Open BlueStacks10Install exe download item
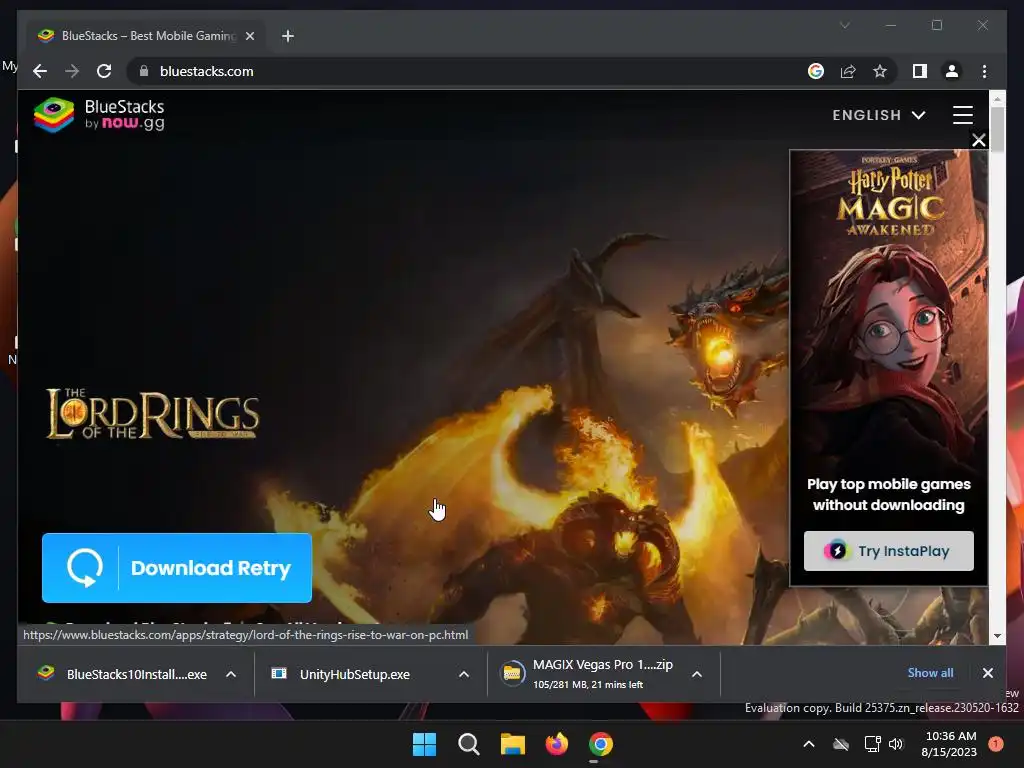Screen dimensions: 1024x768 click(124, 674)
